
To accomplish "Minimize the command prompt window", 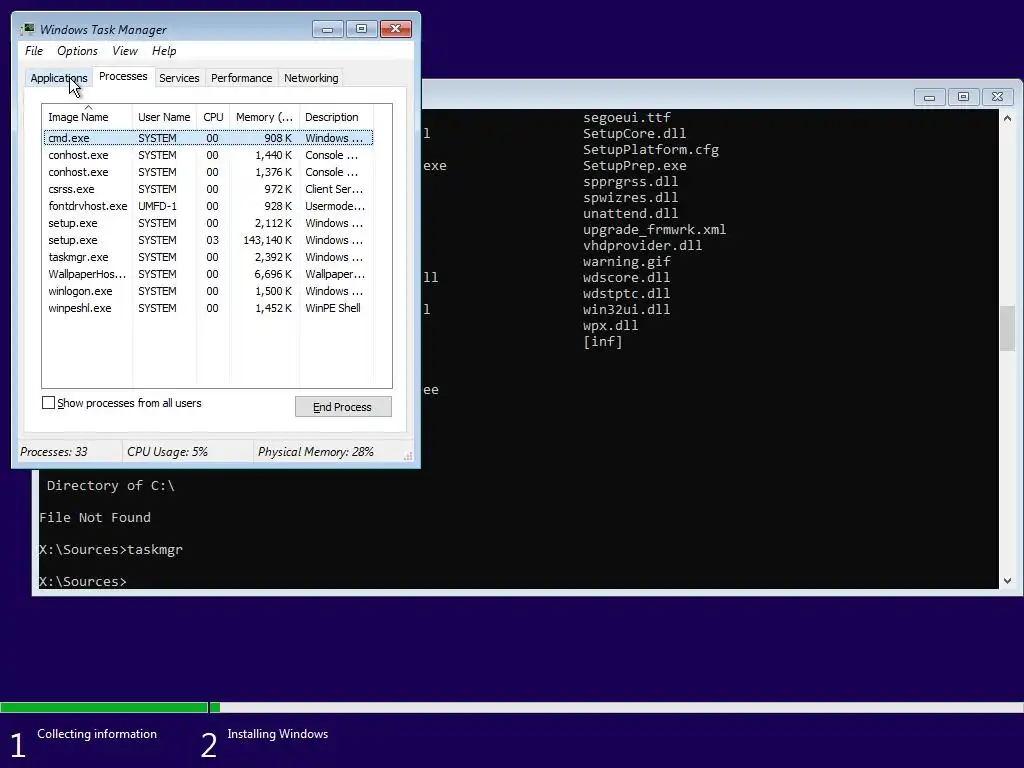I will click(x=929, y=97).
